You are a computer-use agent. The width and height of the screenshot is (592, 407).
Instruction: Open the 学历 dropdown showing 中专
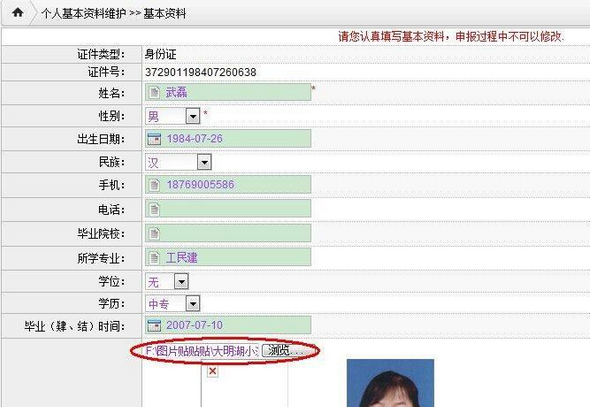click(173, 304)
